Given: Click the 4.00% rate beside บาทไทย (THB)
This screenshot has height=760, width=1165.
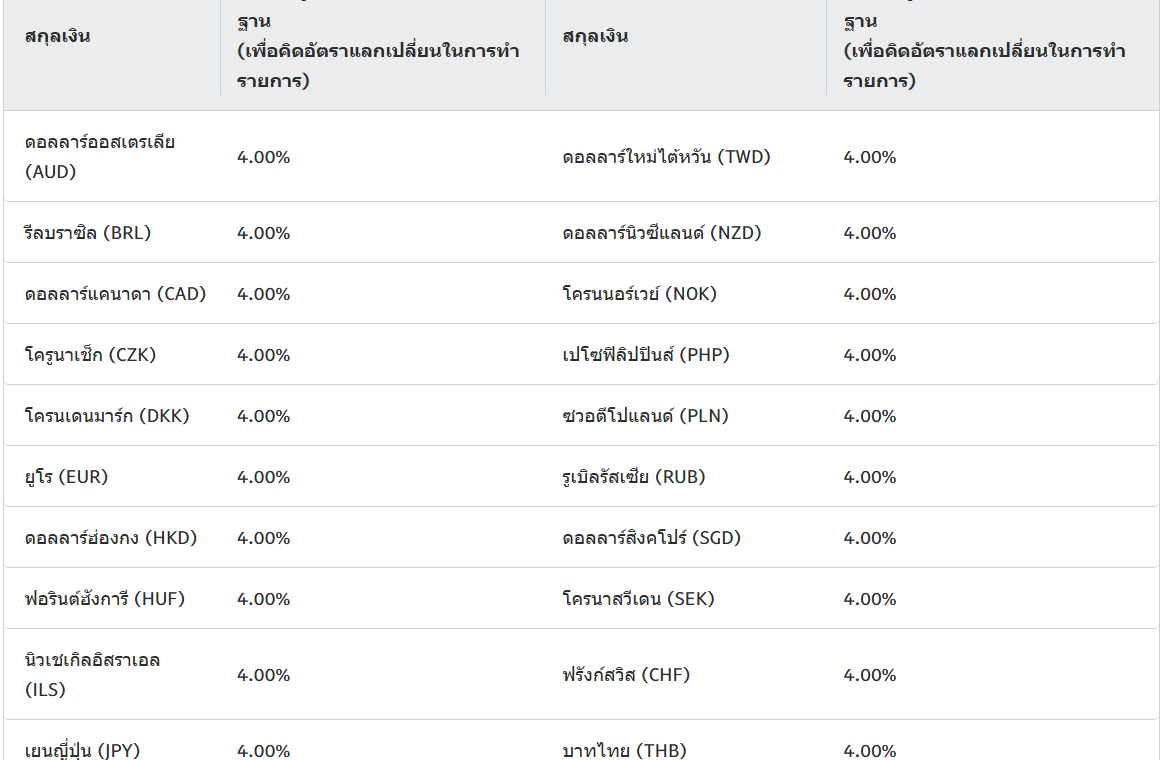Looking at the screenshot, I should (x=869, y=750).
